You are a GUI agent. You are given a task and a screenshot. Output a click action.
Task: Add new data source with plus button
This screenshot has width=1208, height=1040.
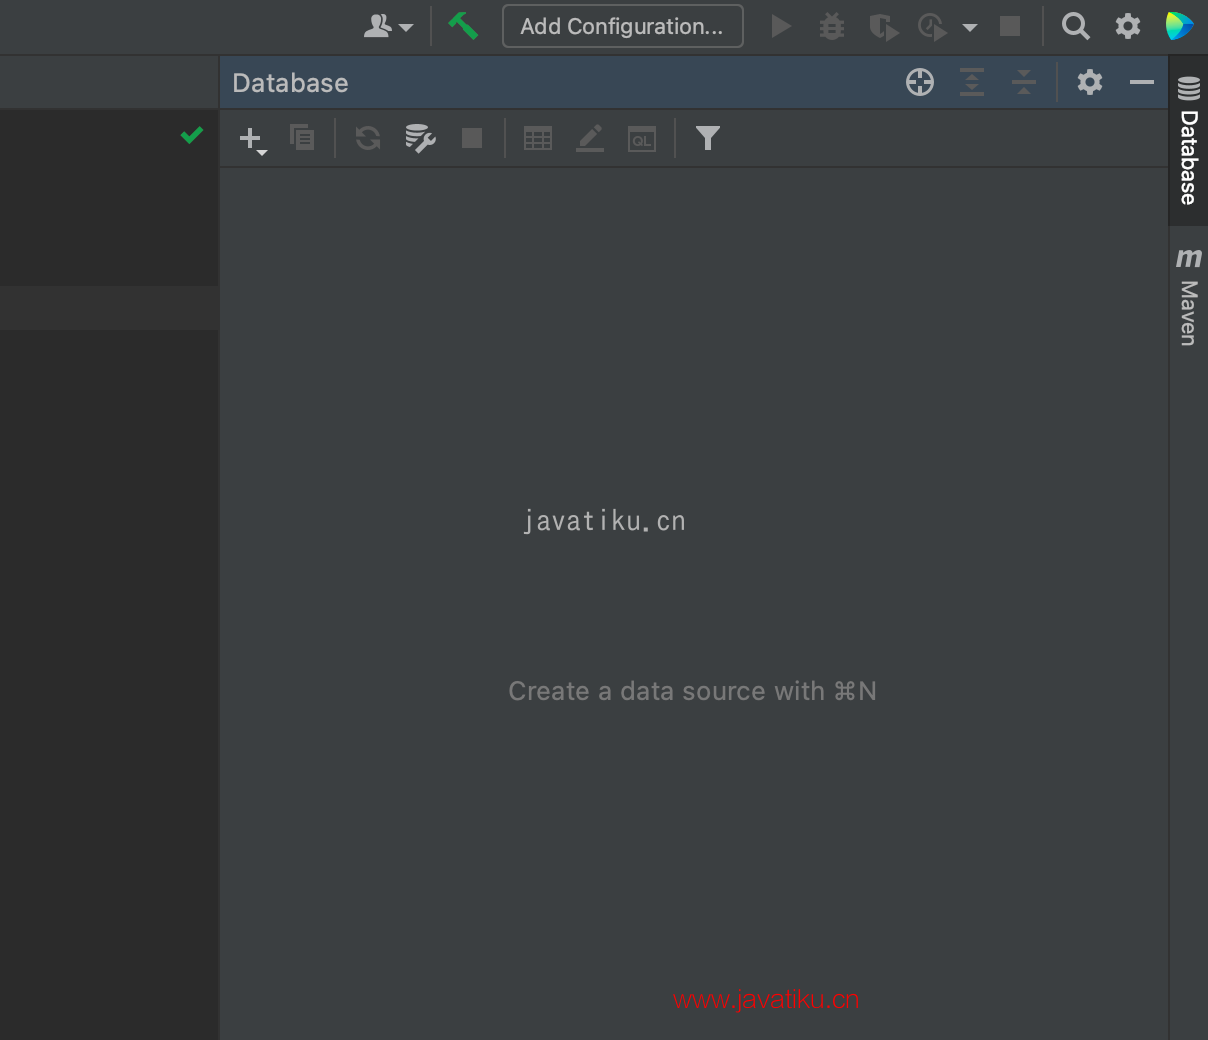[251, 139]
